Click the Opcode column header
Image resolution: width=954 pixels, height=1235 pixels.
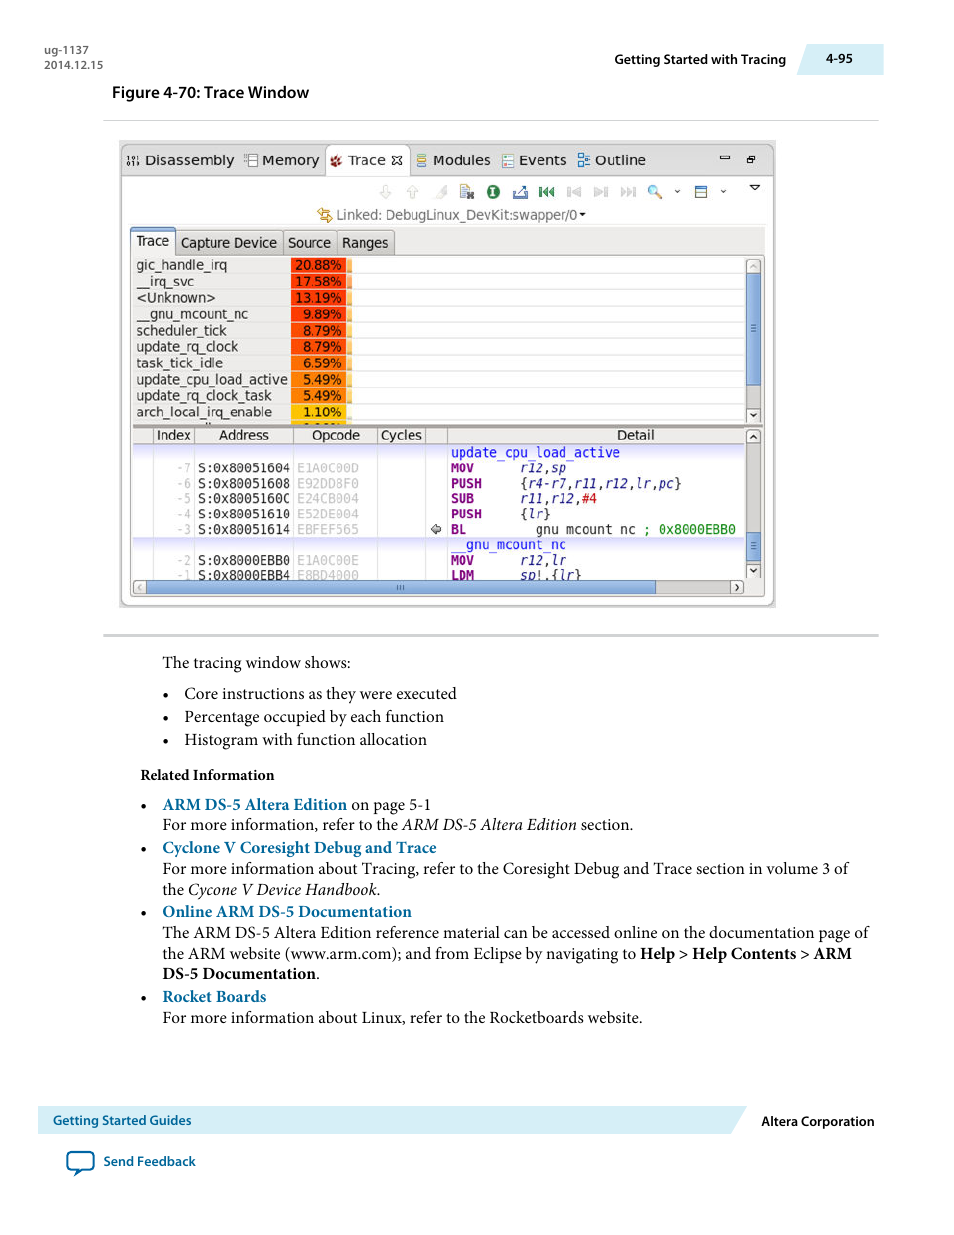point(335,435)
